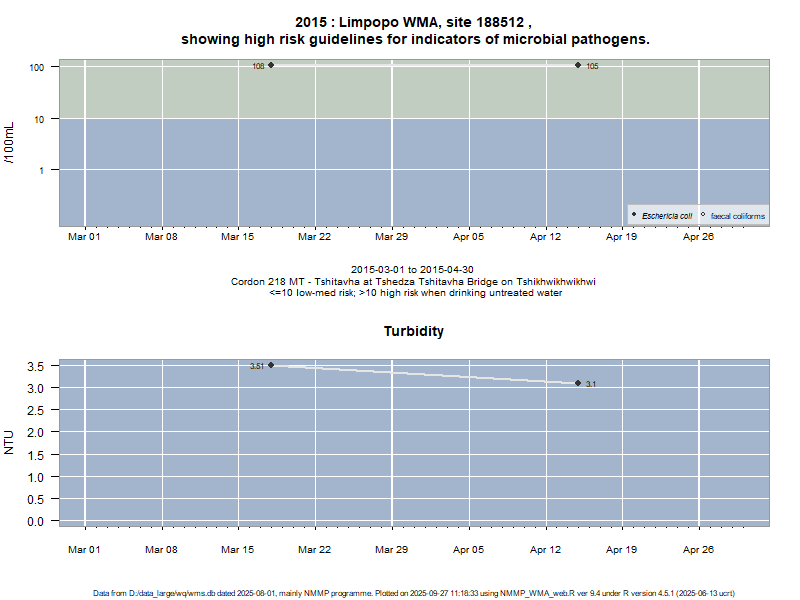Click the Mar 01 tick label on the turbidity chart
800x600 pixels.
84,549
